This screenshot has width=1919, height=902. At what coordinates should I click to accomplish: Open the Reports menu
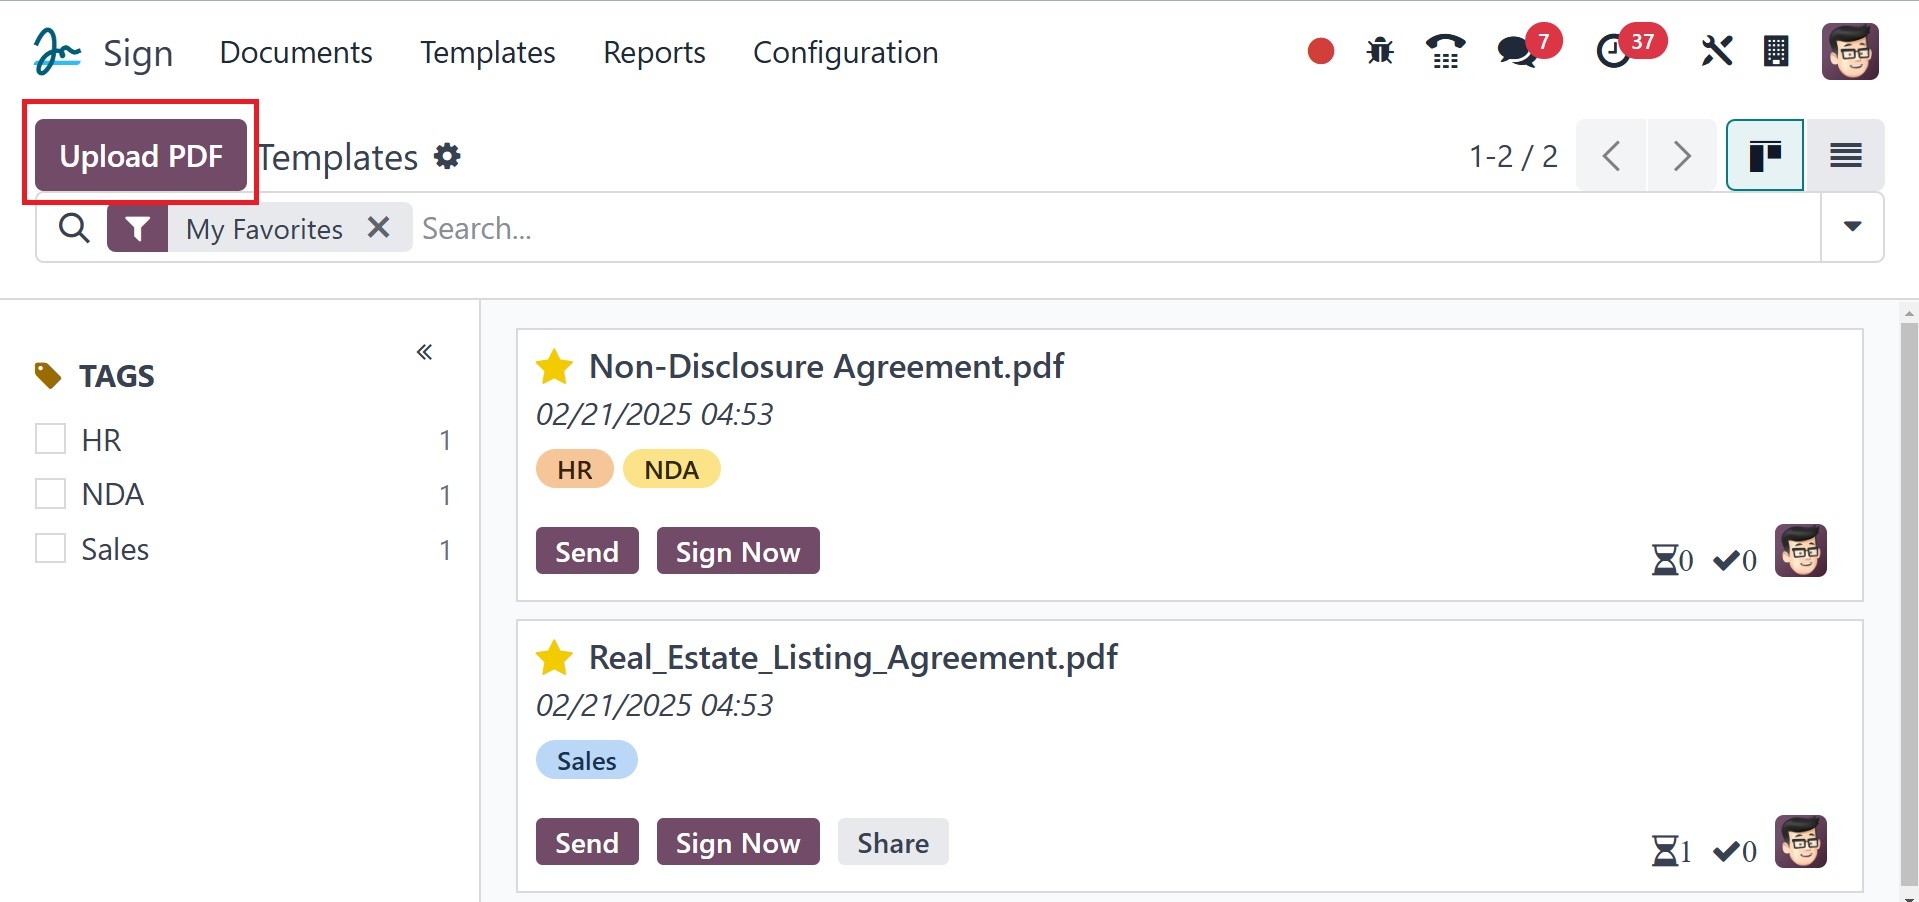click(654, 52)
